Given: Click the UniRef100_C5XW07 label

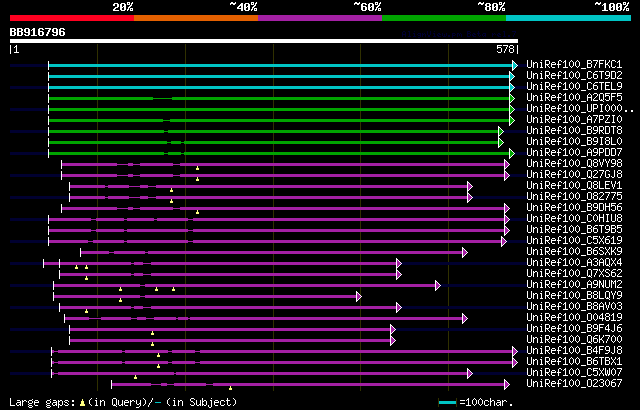Looking at the screenshot, I should (x=574, y=373).
